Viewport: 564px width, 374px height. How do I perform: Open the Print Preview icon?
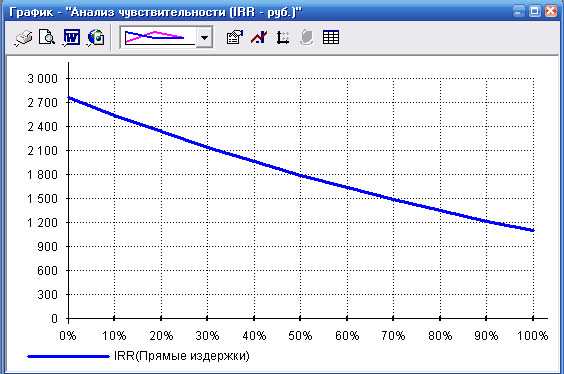[47, 37]
